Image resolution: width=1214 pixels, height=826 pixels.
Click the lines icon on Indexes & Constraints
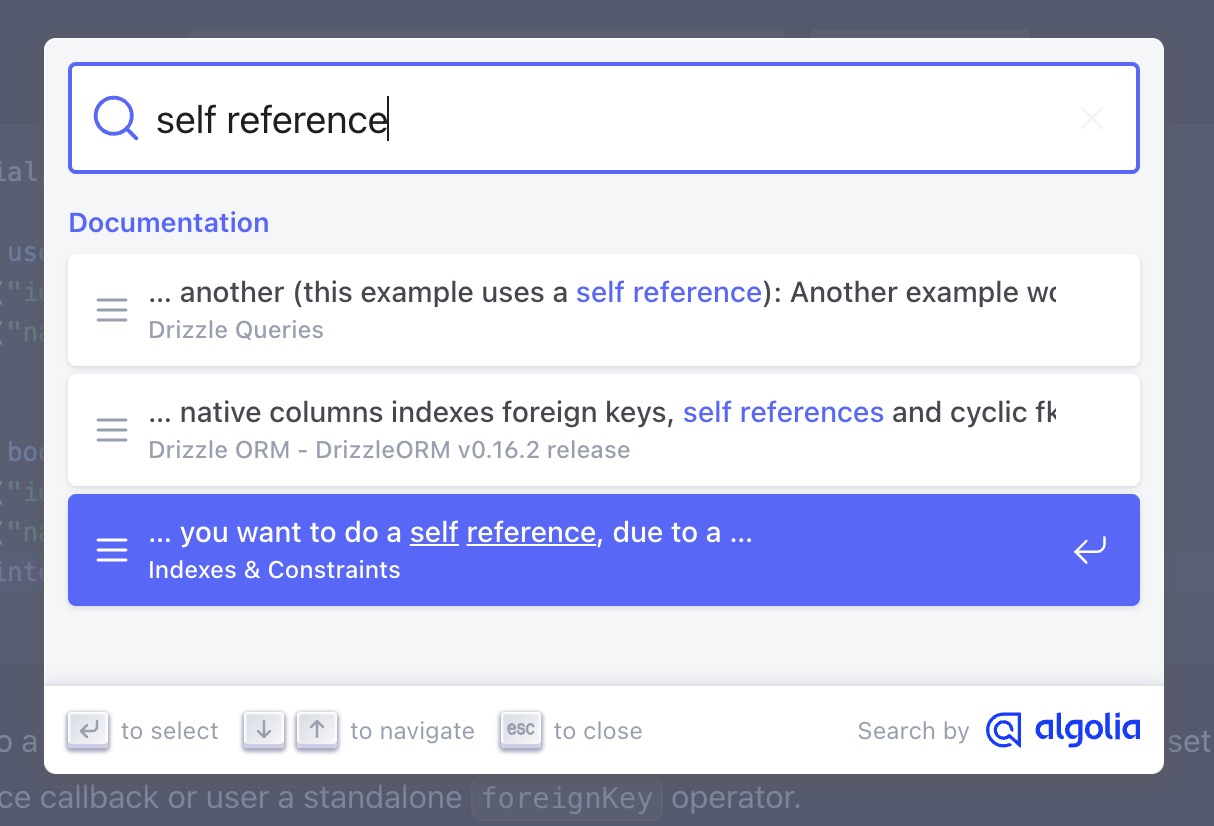112,550
